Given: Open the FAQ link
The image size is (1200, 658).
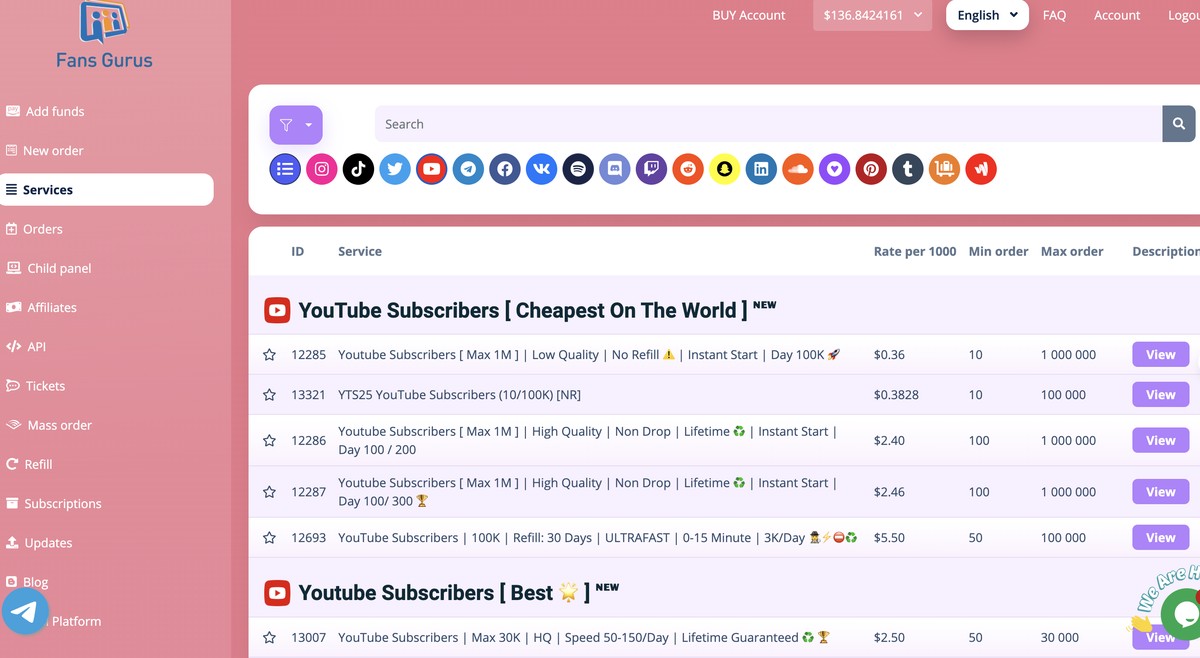Looking at the screenshot, I should (1054, 15).
